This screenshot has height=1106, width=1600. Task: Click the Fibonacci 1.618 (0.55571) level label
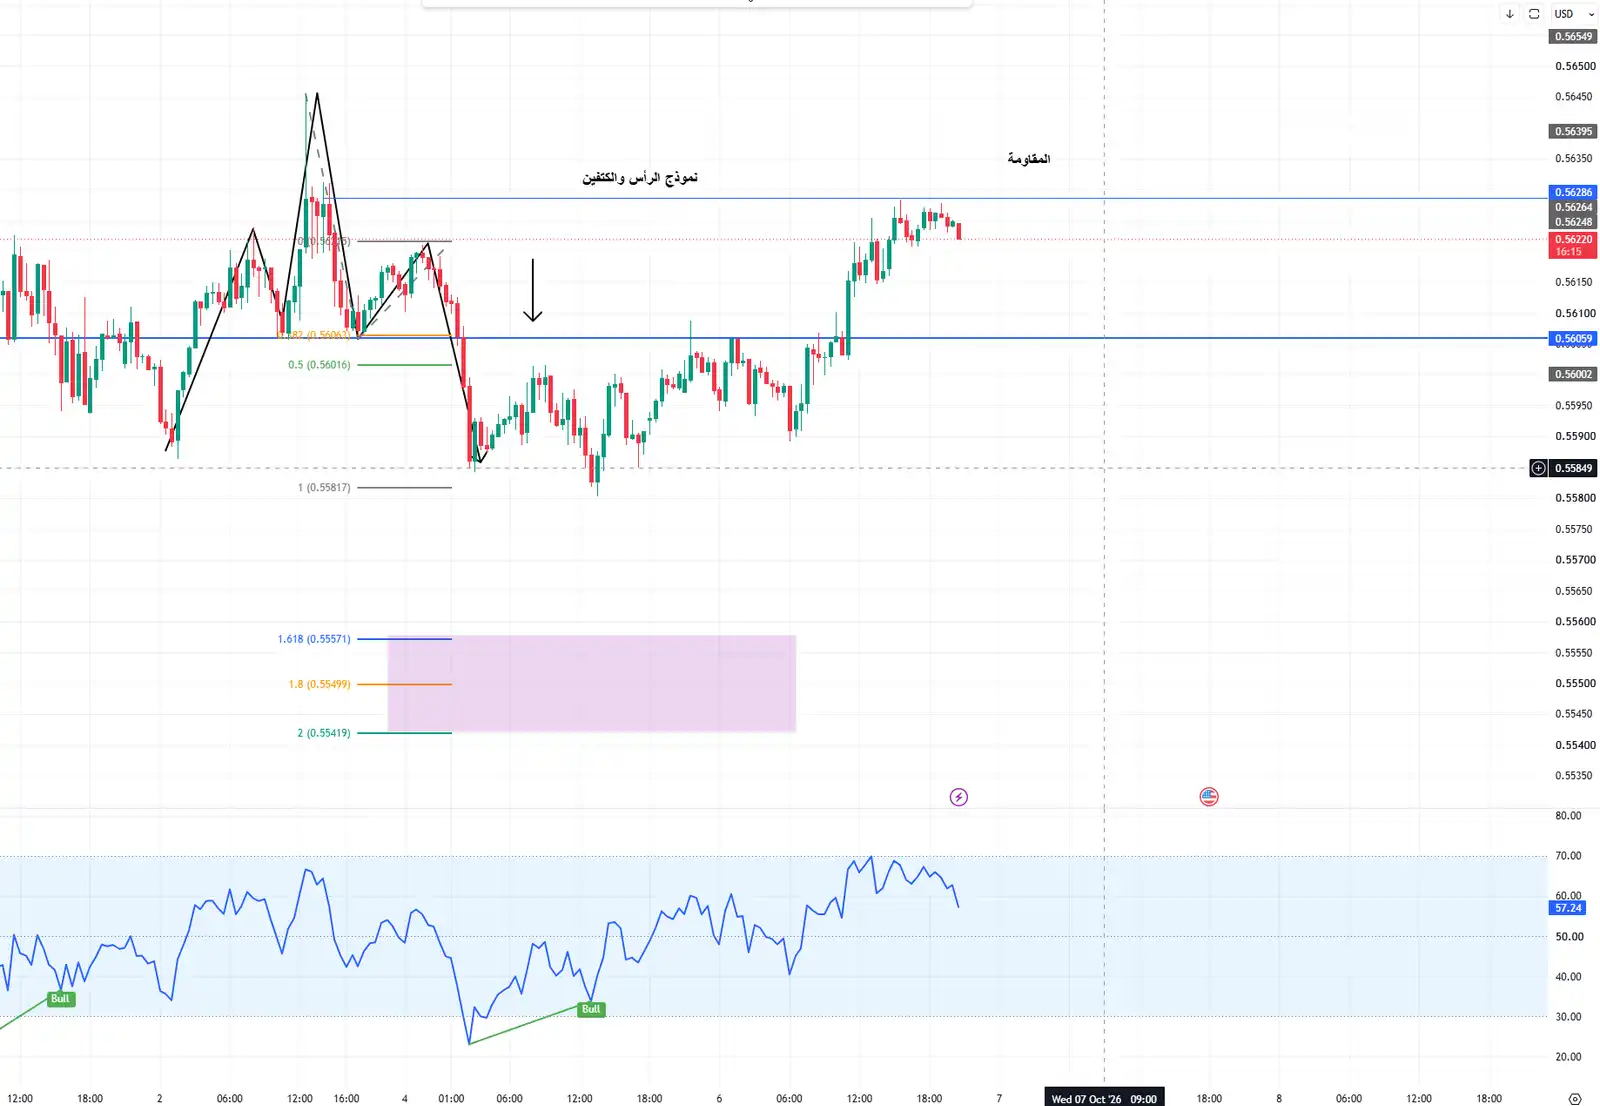pyautogui.click(x=314, y=639)
